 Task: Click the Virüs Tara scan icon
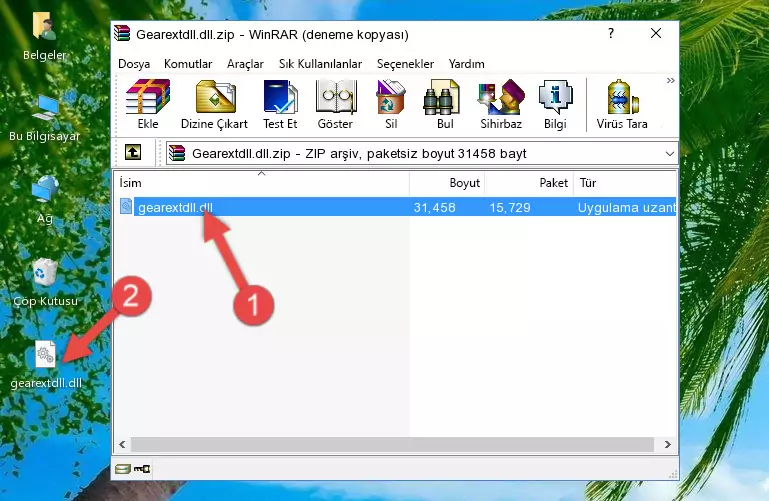tap(622, 104)
